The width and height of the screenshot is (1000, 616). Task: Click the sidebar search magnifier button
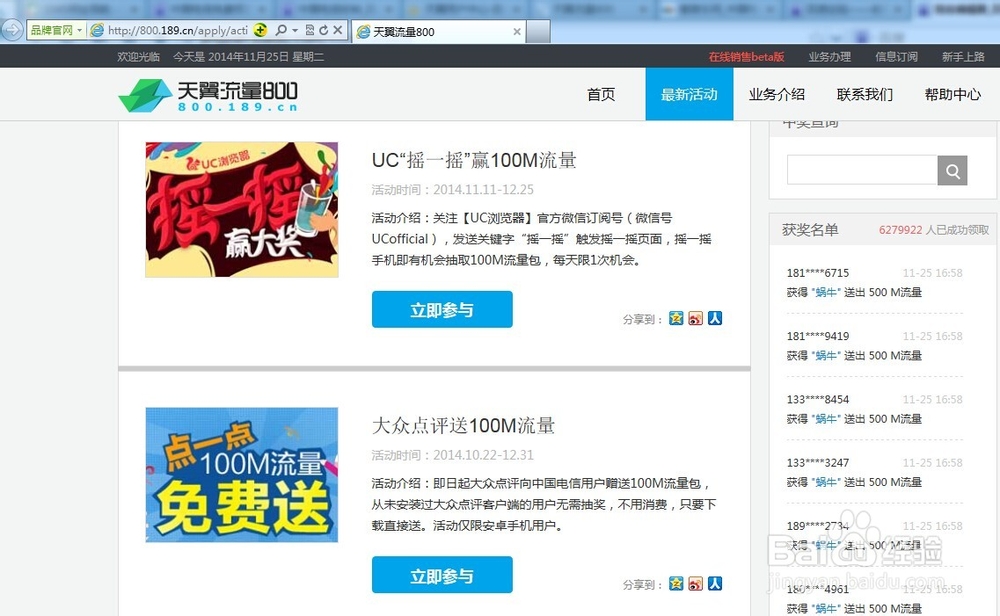951,170
